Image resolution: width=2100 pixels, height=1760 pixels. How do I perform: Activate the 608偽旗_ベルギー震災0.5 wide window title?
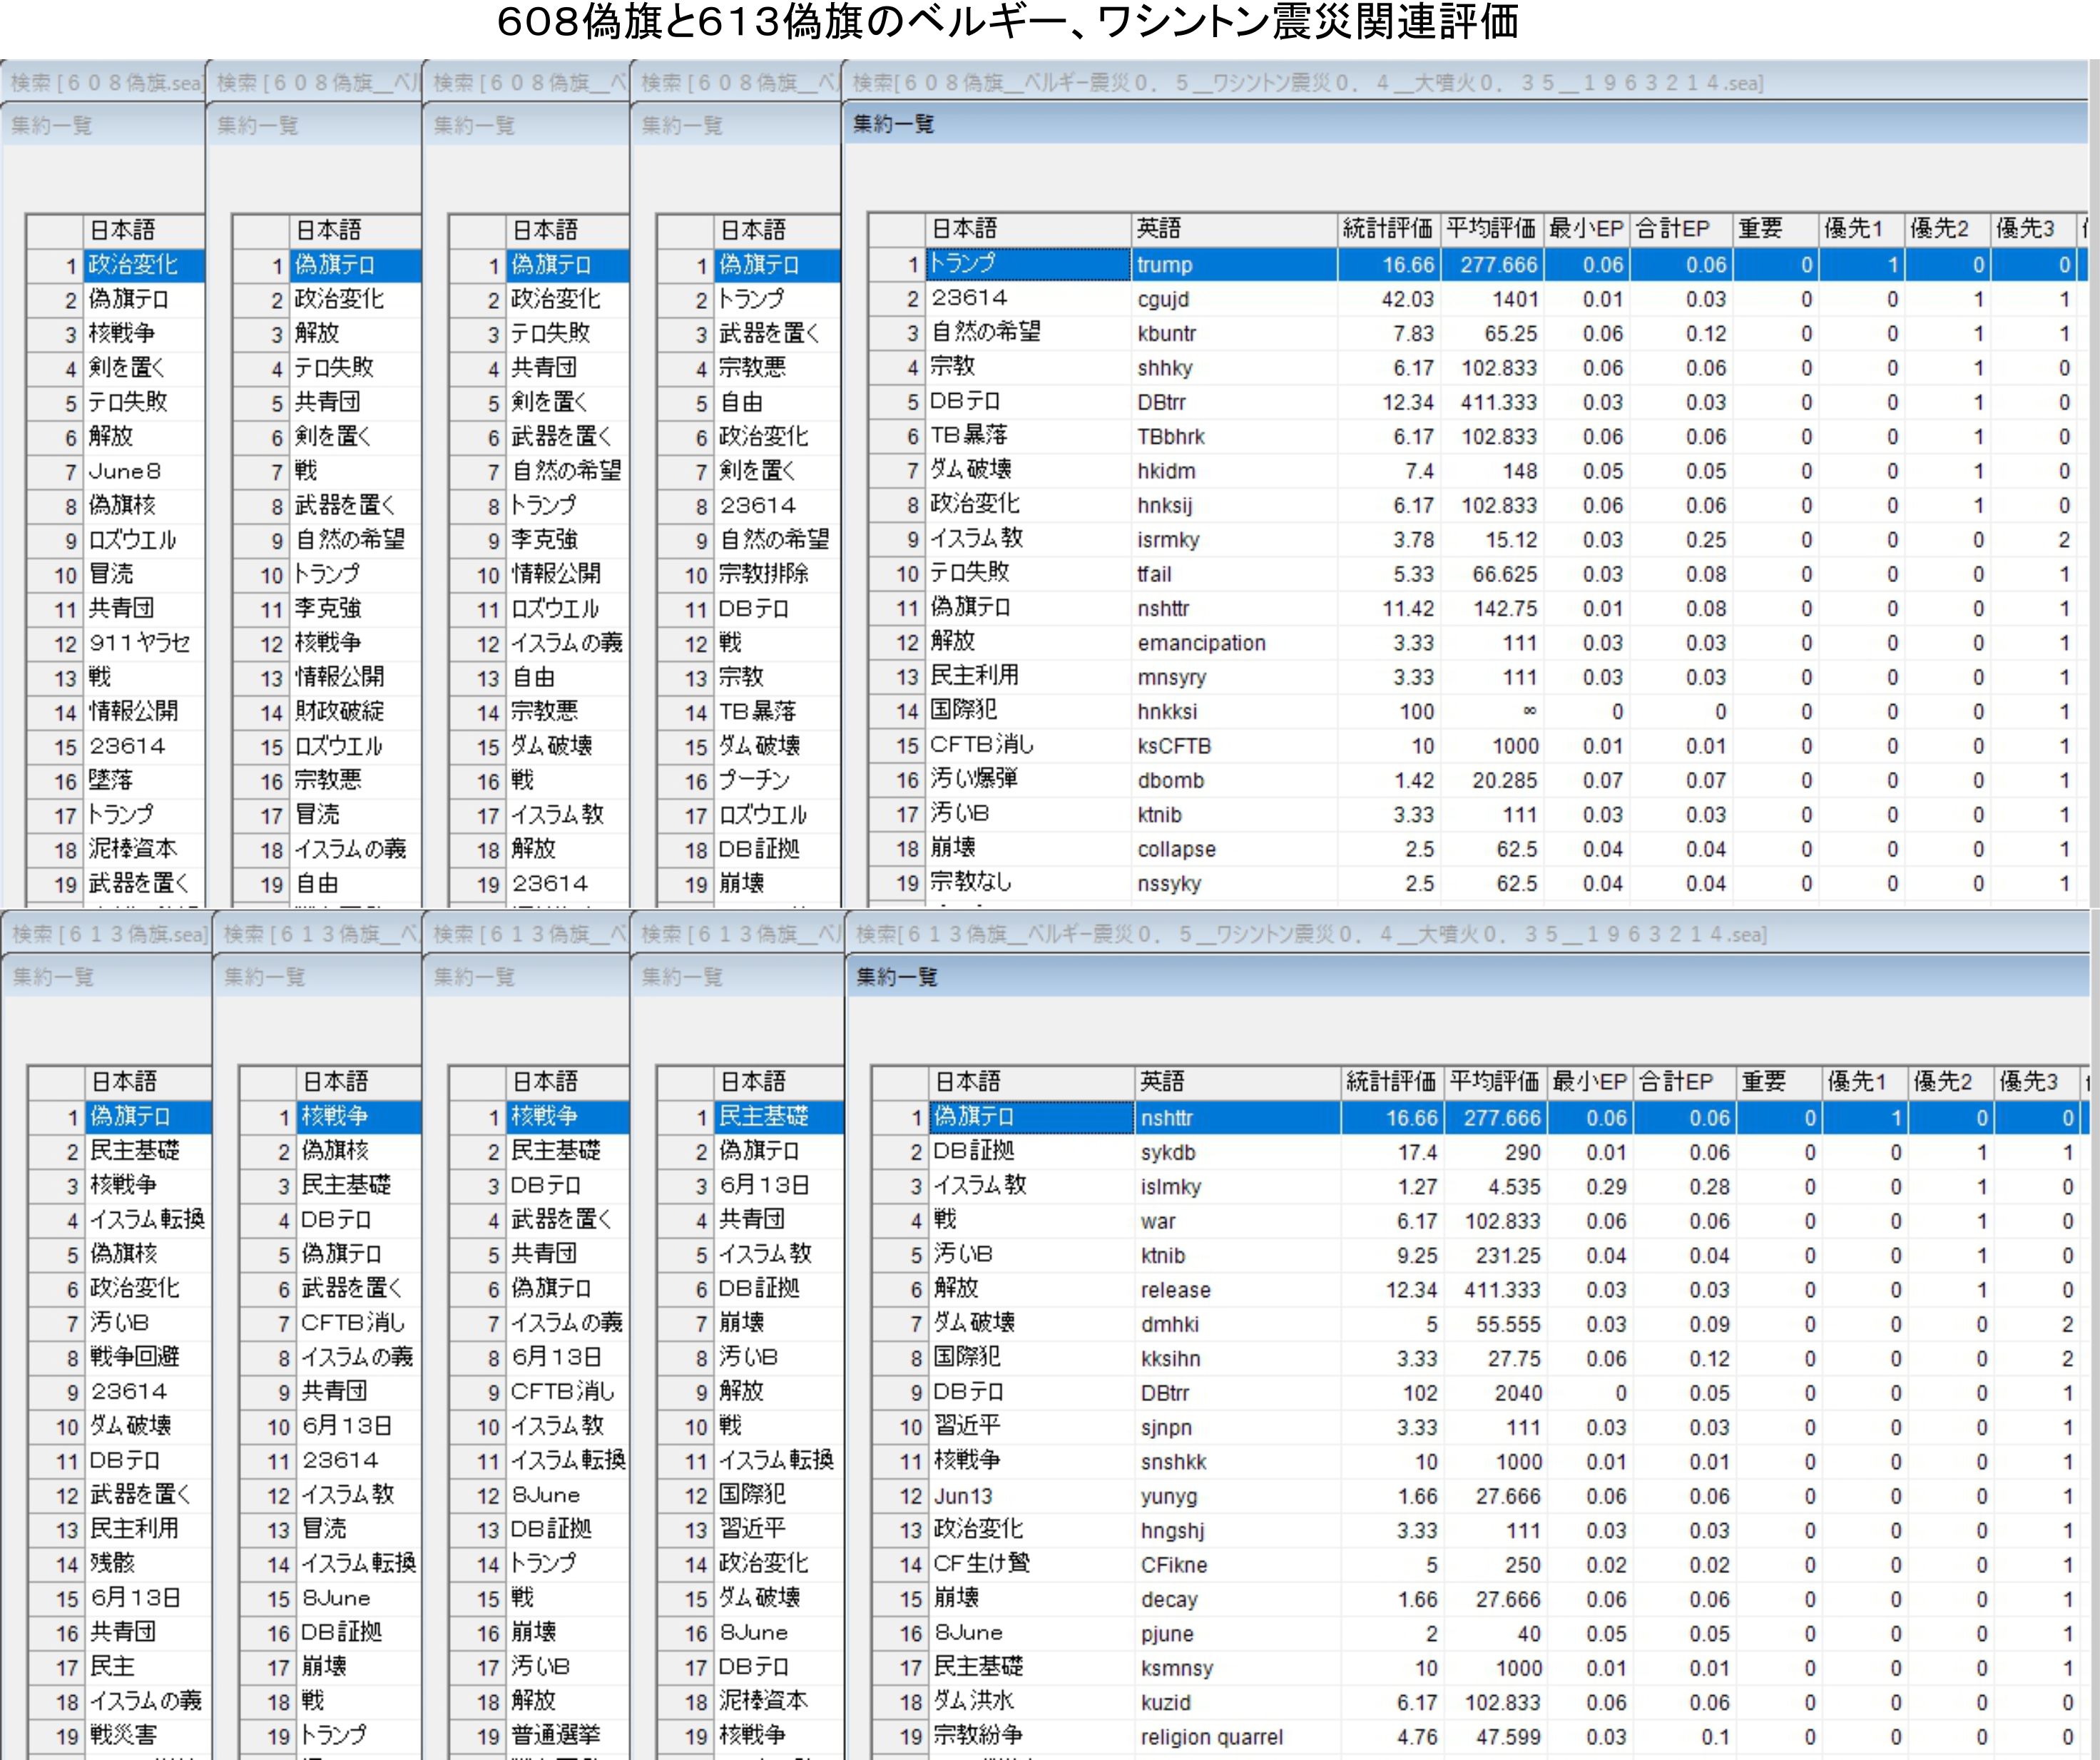point(1307,82)
